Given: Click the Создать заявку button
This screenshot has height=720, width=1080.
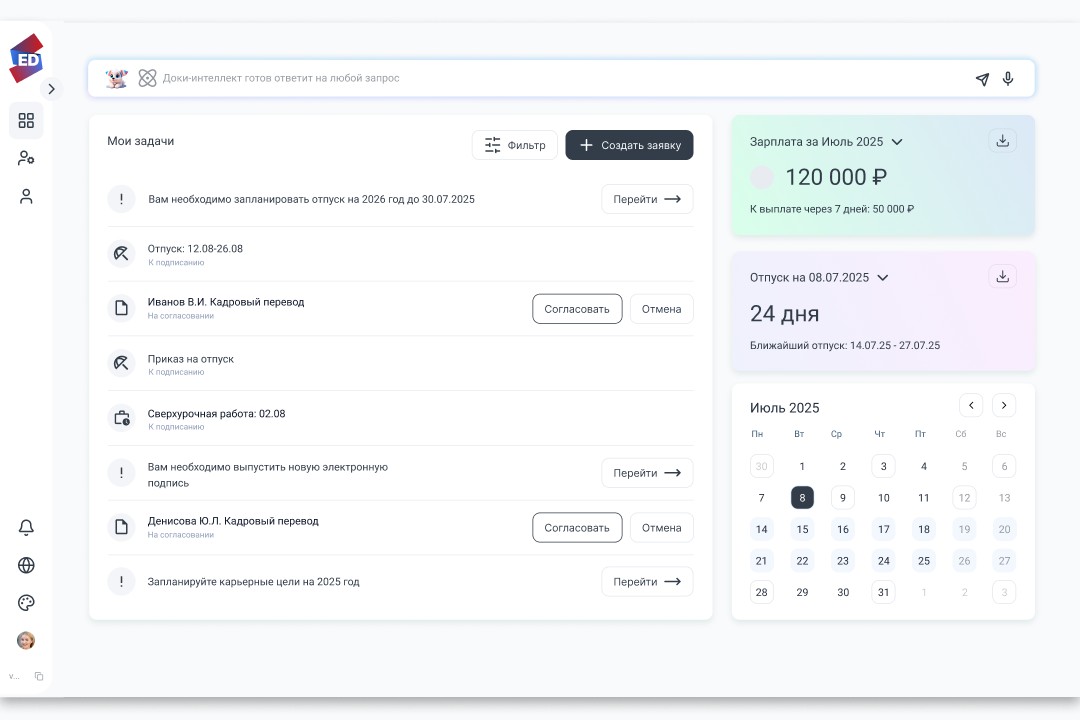Looking at the screenshot, I should point(629,145).
